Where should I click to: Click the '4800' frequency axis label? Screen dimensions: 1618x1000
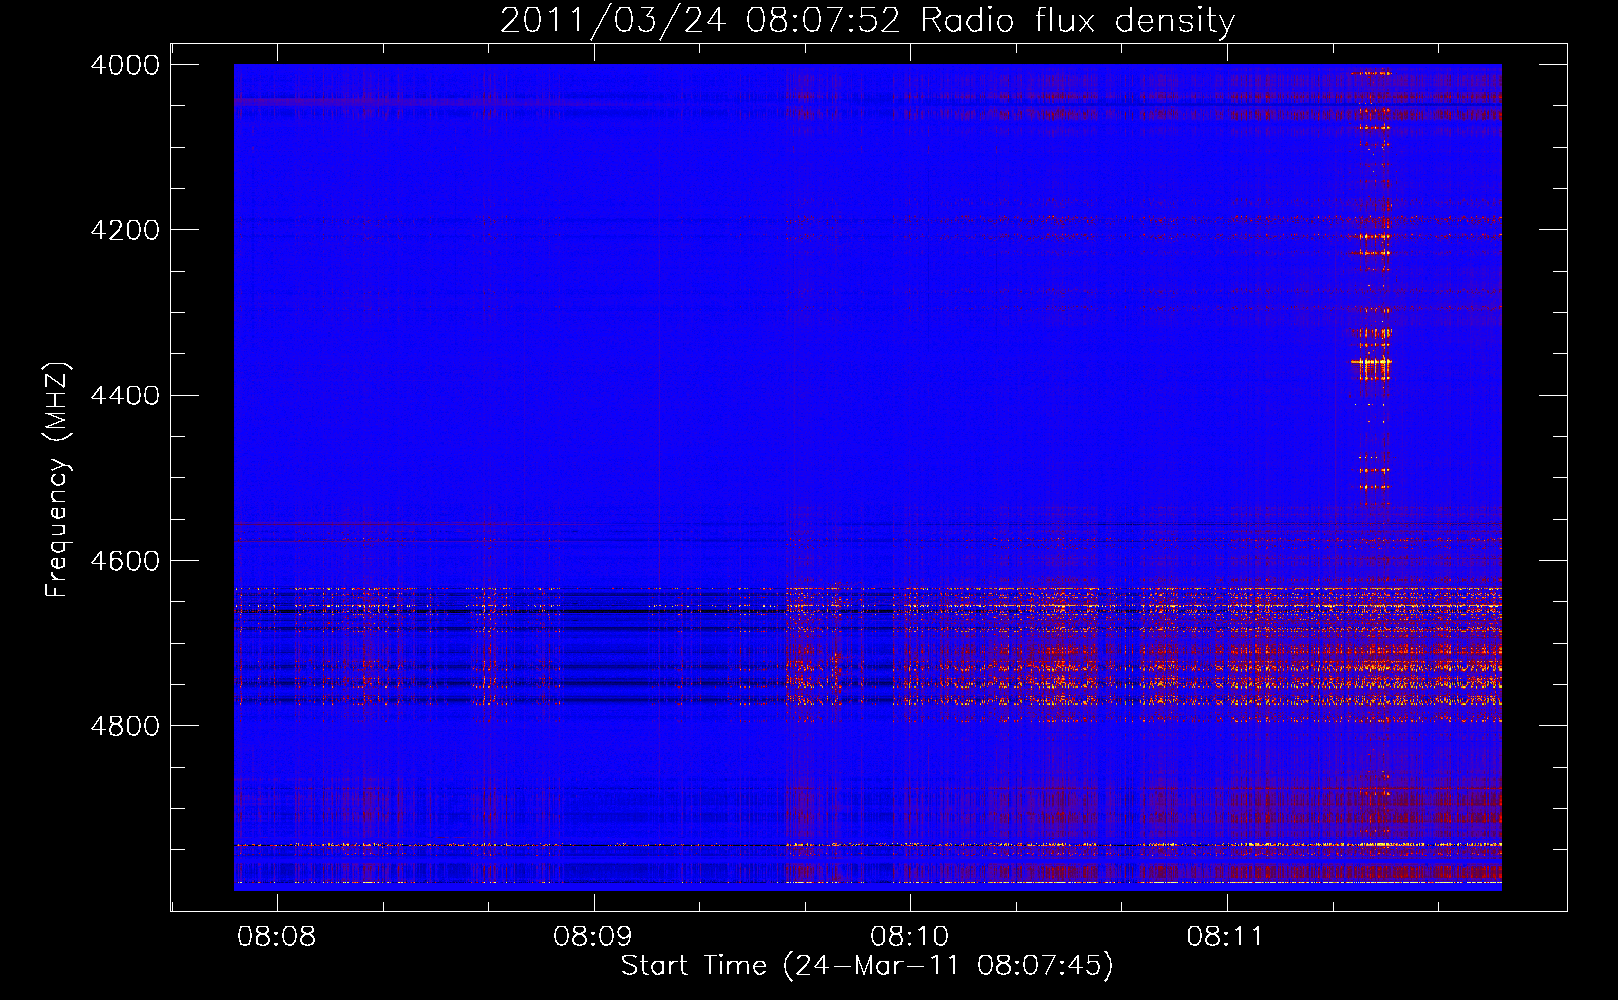[x=124, y=726]
